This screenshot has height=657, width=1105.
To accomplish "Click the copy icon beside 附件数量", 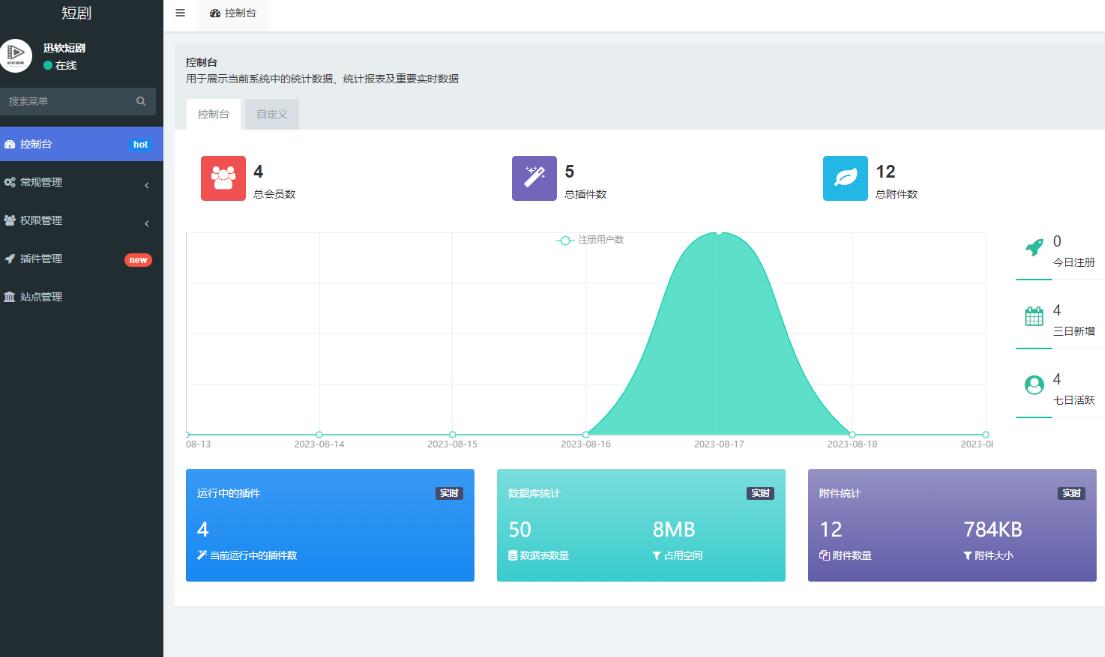I will coord(824,555).
